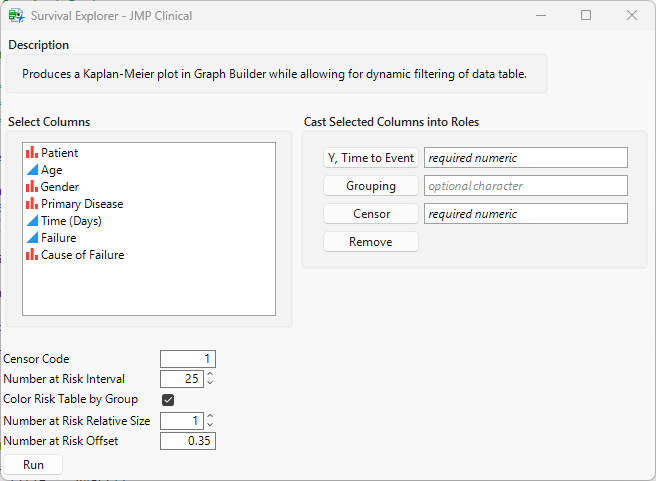656x481 pixels.
Task: Click the JMP Clinical title bar icon
Action: (16, 15)
